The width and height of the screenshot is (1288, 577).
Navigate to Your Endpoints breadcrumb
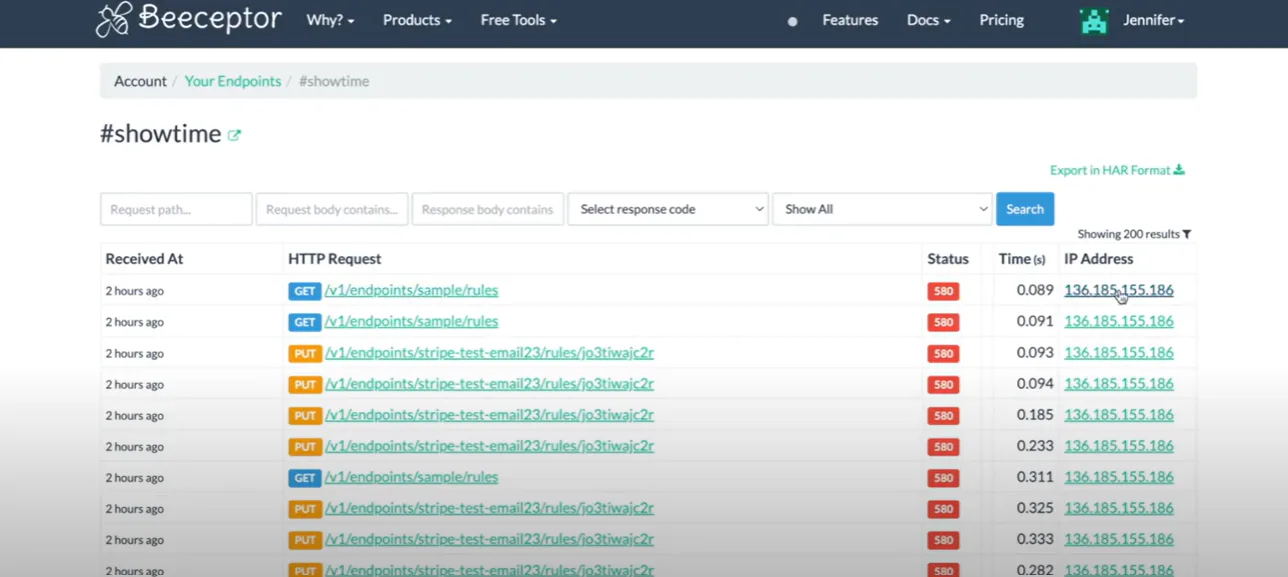coord(233,81)
